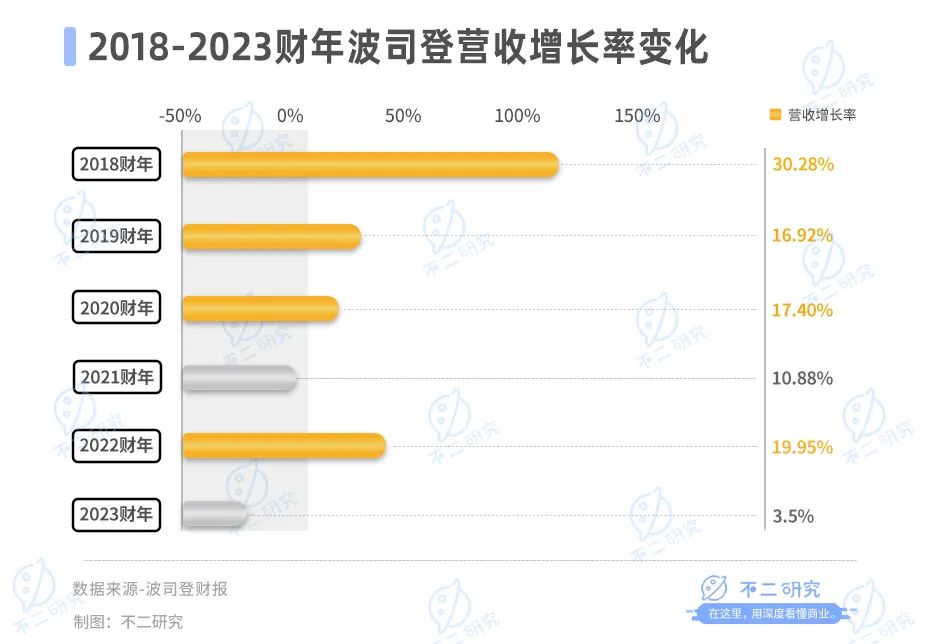
Task: Choose the 2021财年 label box
Action: [x=117, y=378]
